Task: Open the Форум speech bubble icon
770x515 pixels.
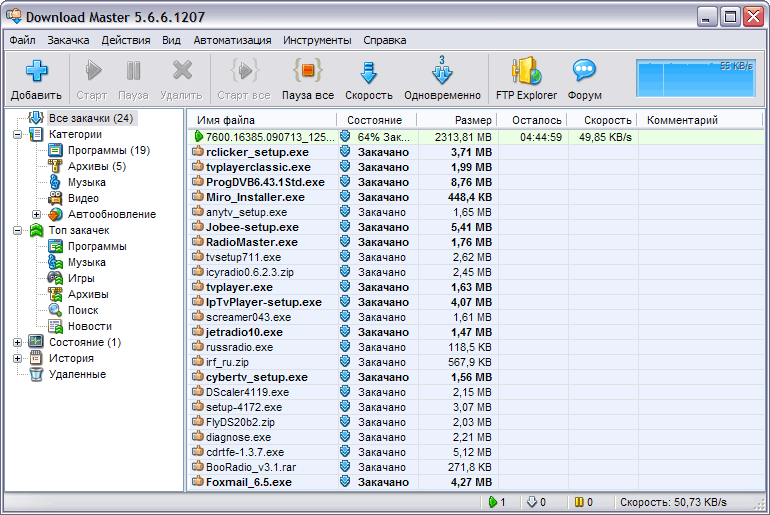Action: tap(584, 72)
